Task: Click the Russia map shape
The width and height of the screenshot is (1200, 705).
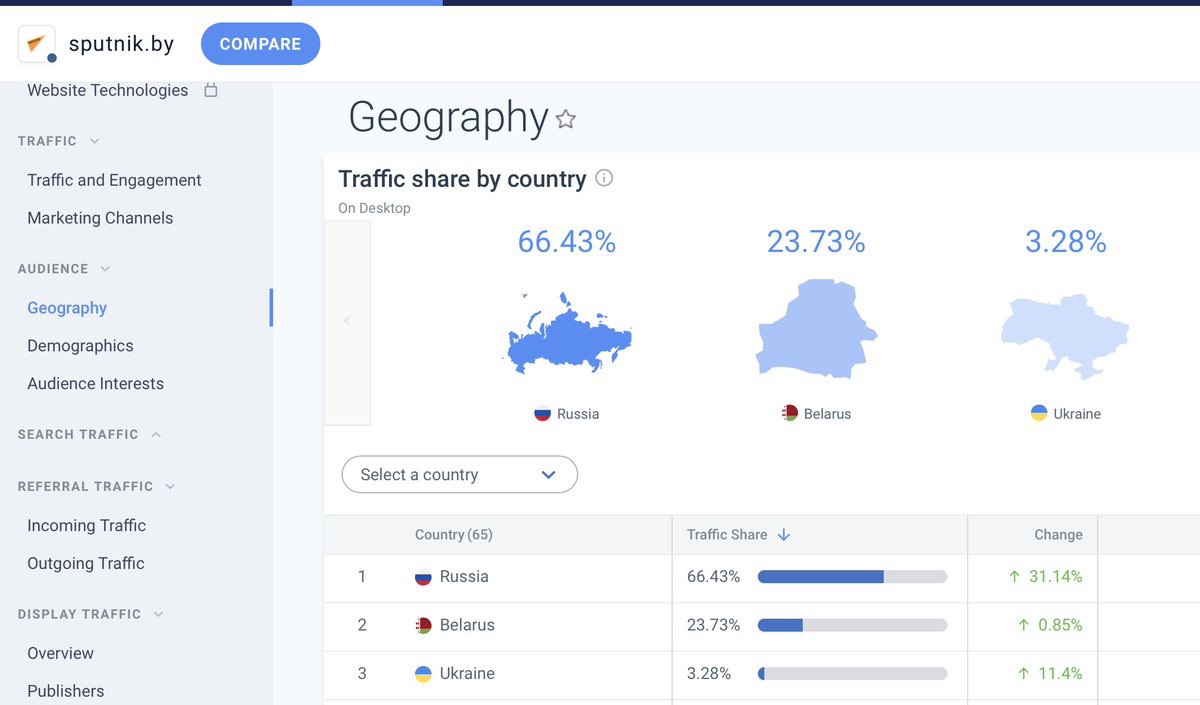Action: [567, 333]
